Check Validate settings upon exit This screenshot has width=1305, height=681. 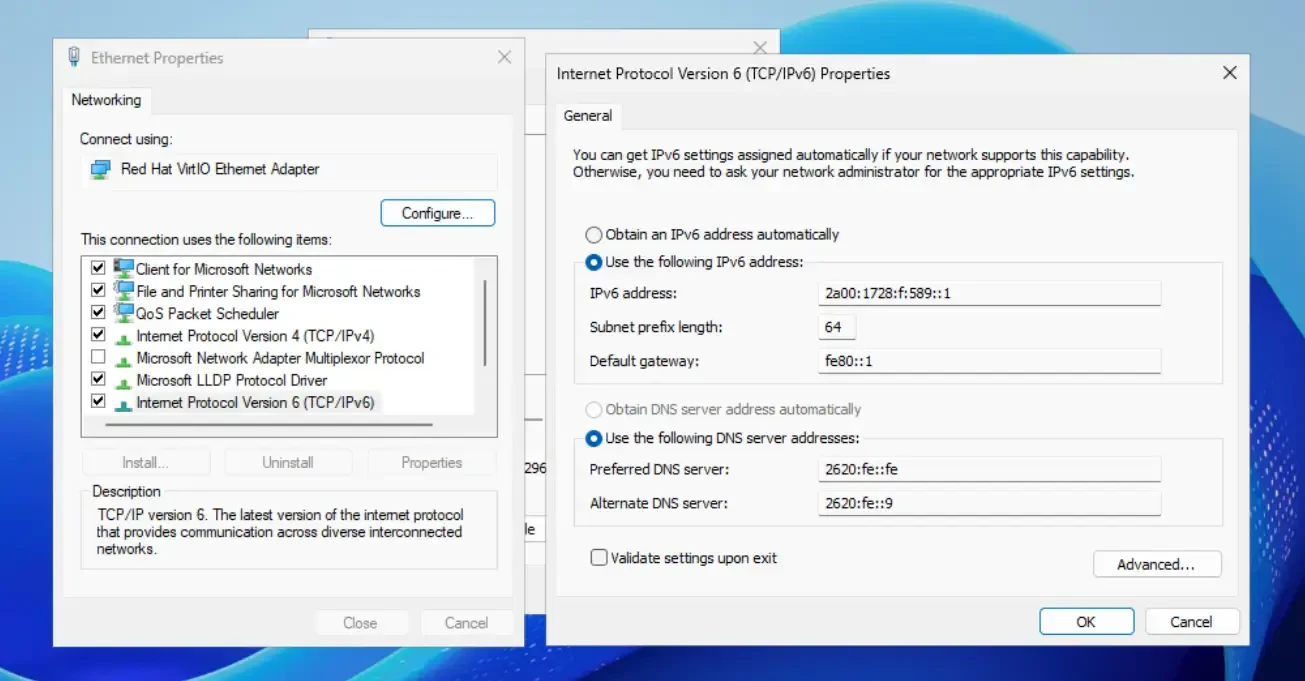coord(599,558)
